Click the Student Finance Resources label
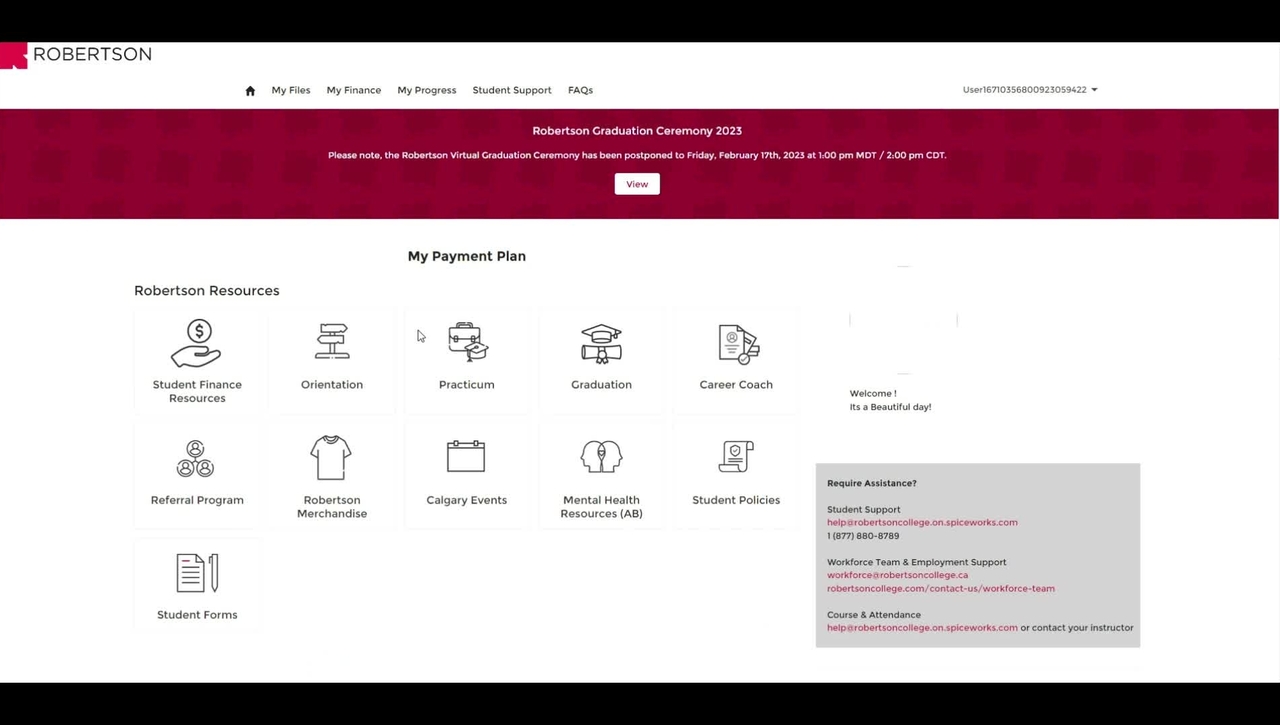This screenshot has width=1280, height=725. click(x=197, y=391)
